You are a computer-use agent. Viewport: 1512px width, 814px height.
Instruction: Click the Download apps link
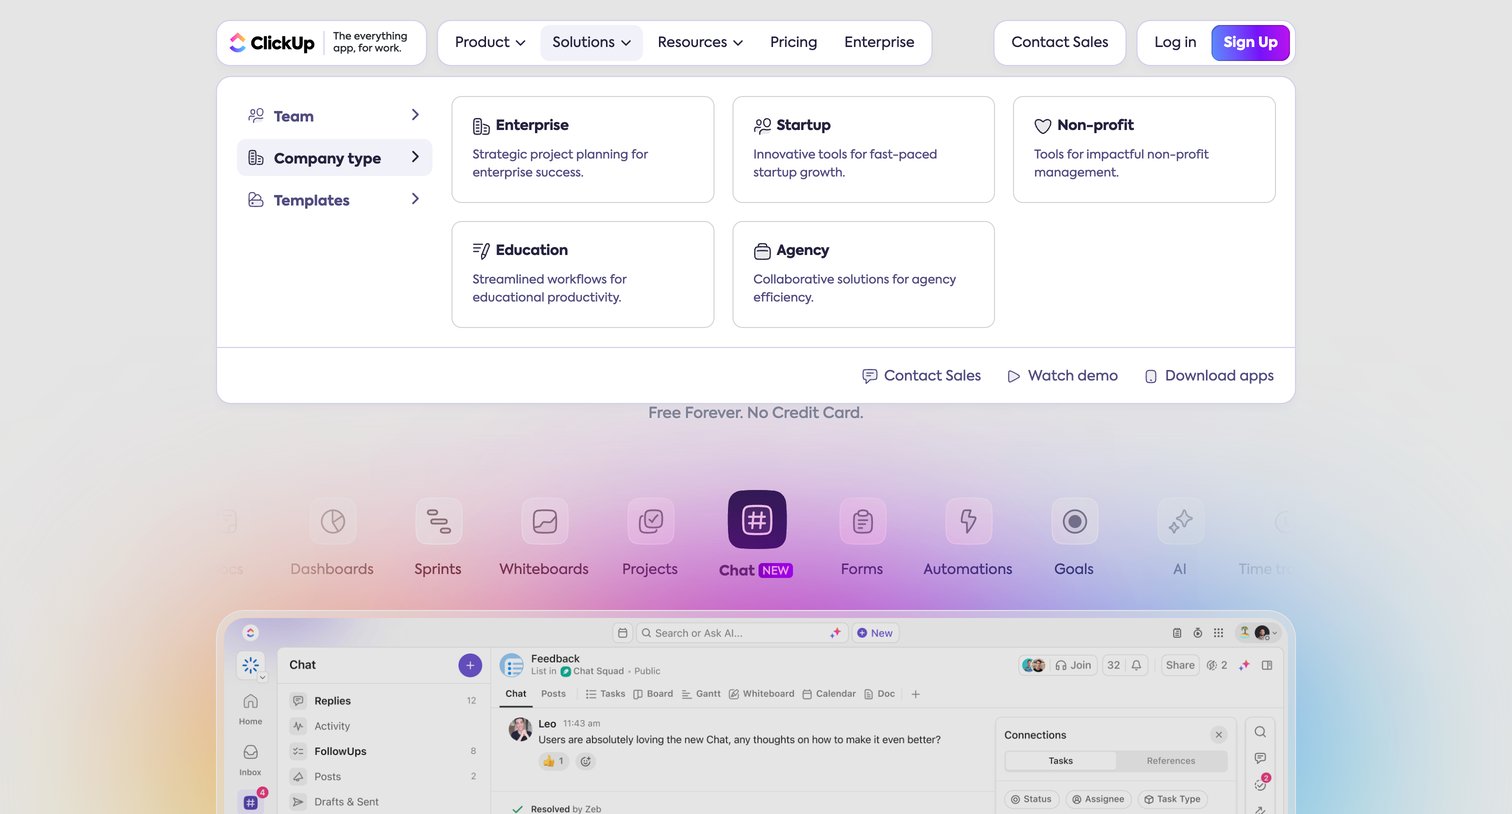(1208, 376)
